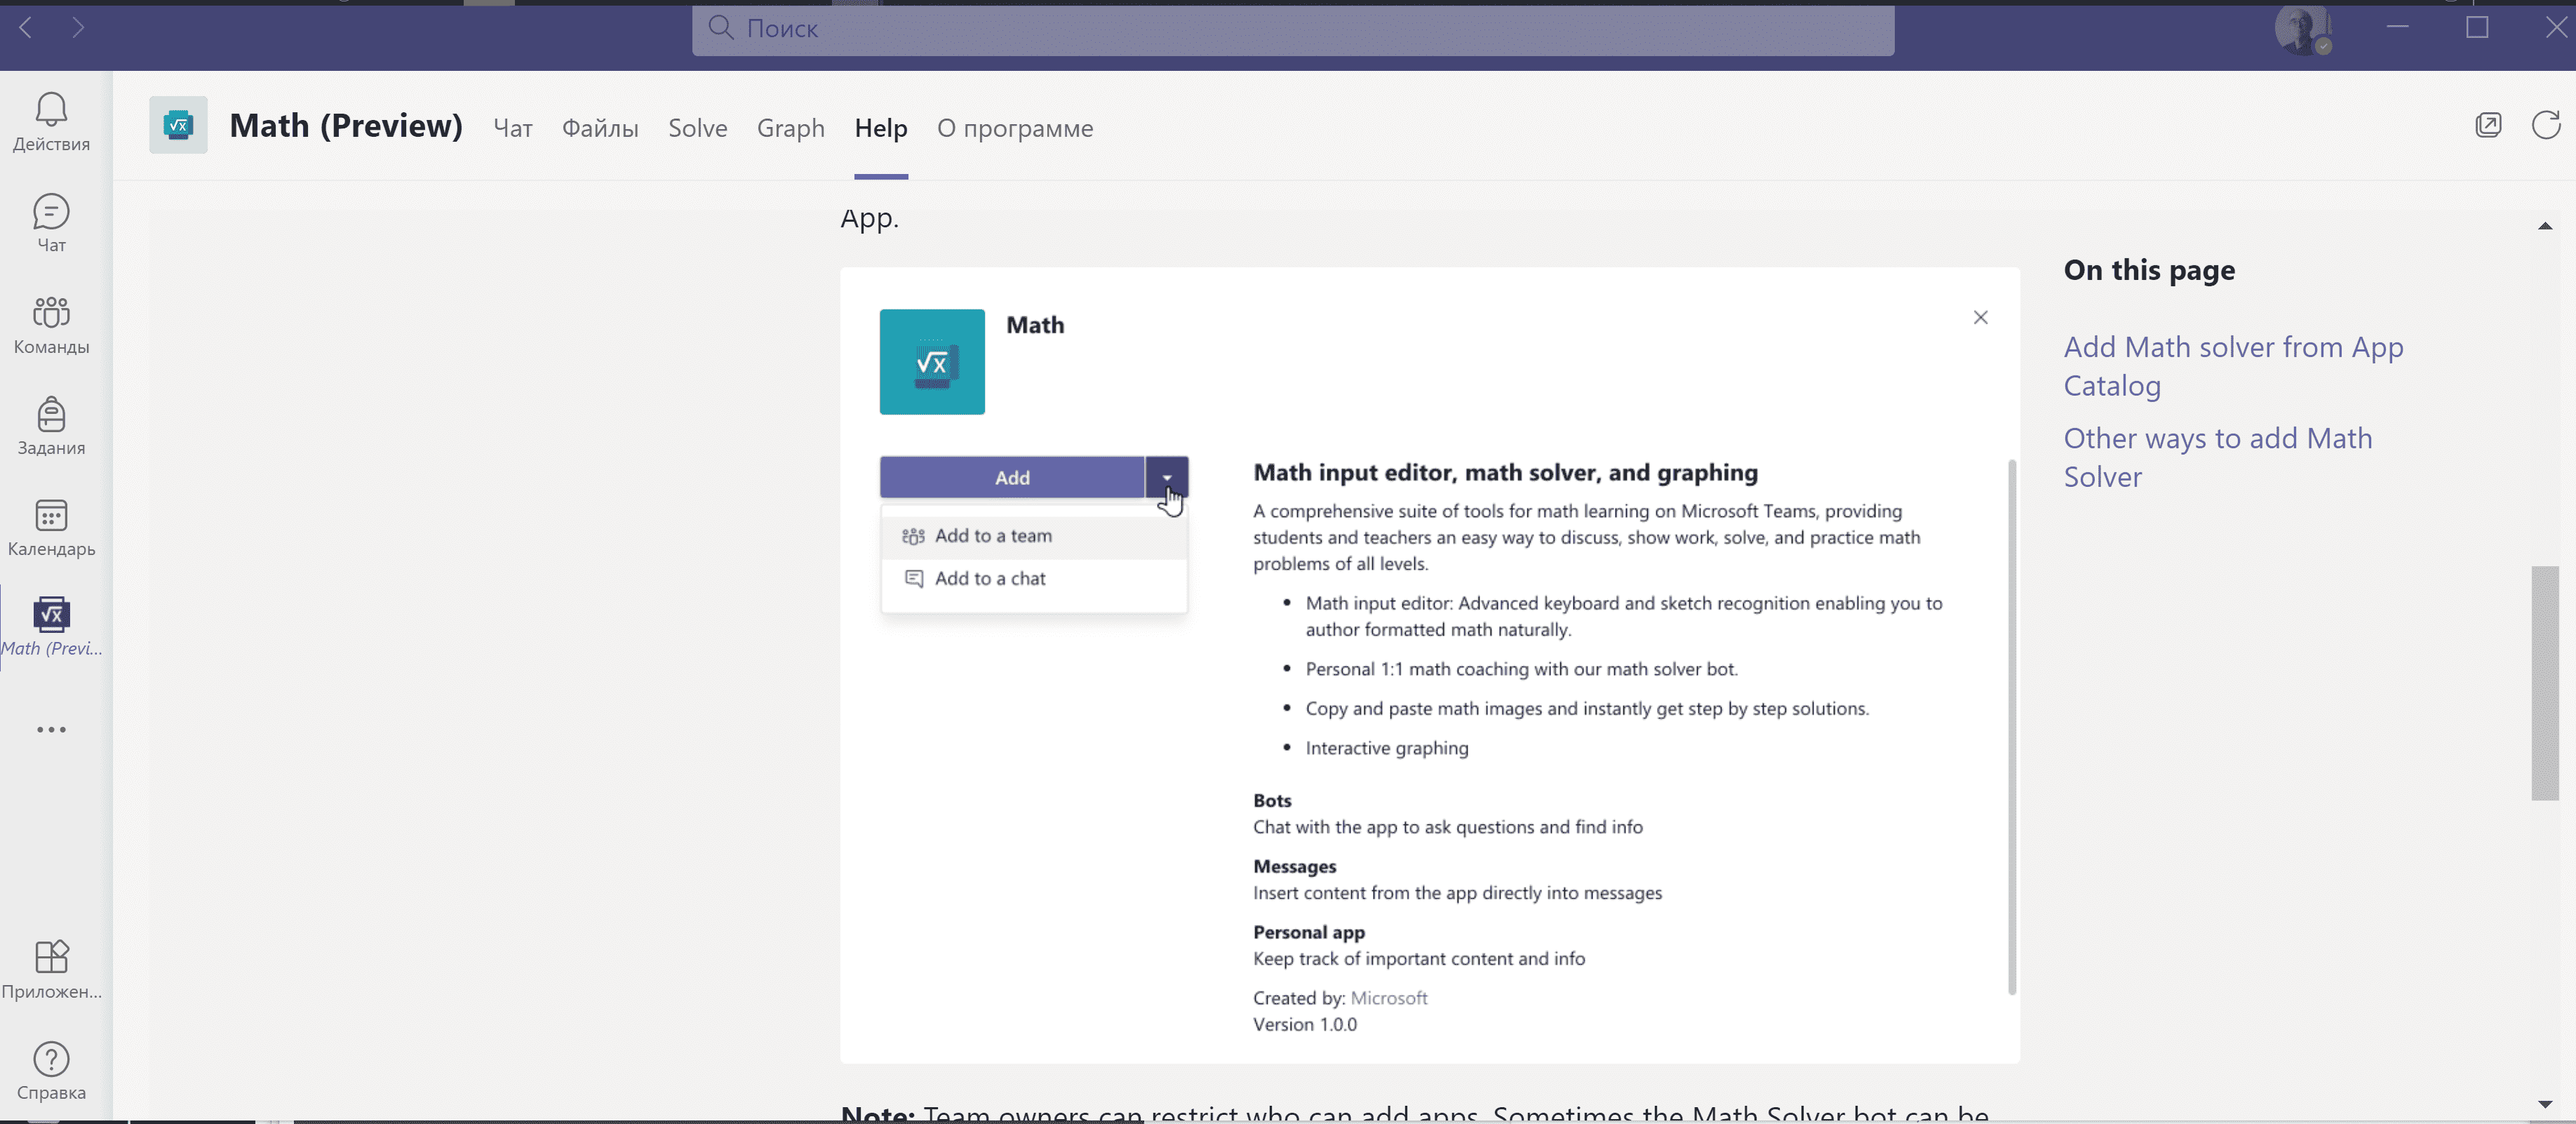The height and width of the screenshot is (1124, 2576).
Task: Jump to Other ways to add Math Solver
Action: pos(2218,457)
